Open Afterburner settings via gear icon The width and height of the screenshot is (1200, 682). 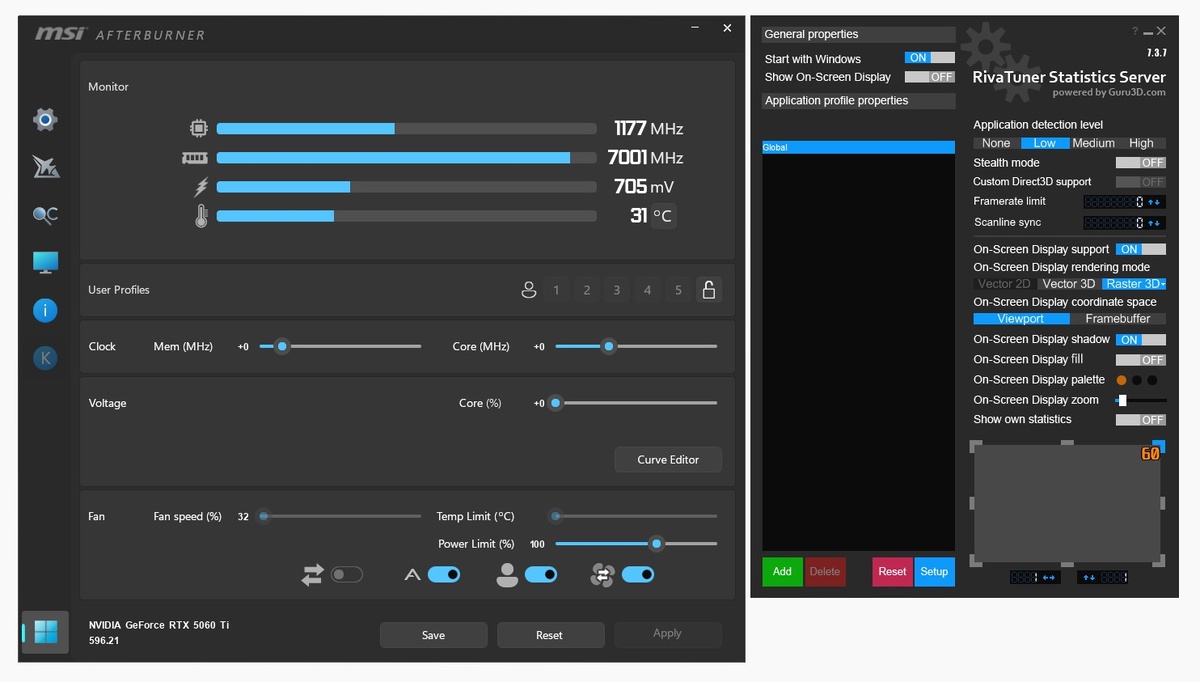tap(44, 119)
